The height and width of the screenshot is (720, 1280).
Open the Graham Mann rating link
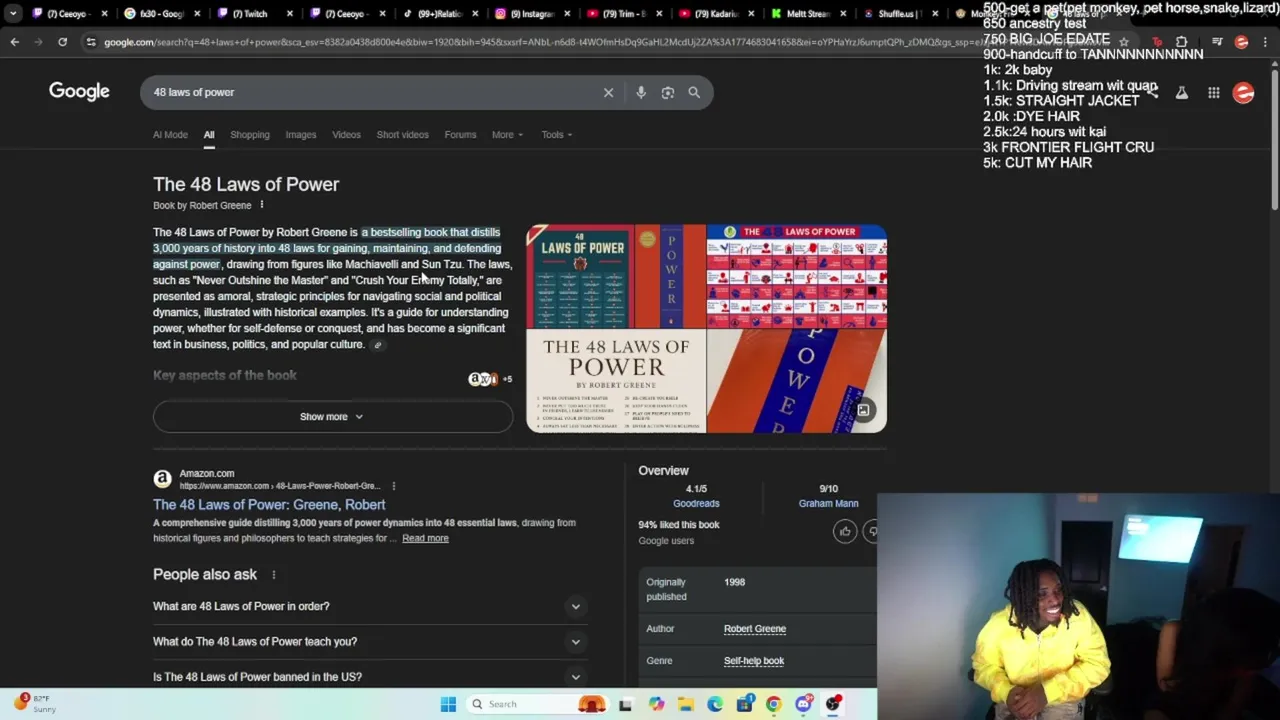pos(828,504)
